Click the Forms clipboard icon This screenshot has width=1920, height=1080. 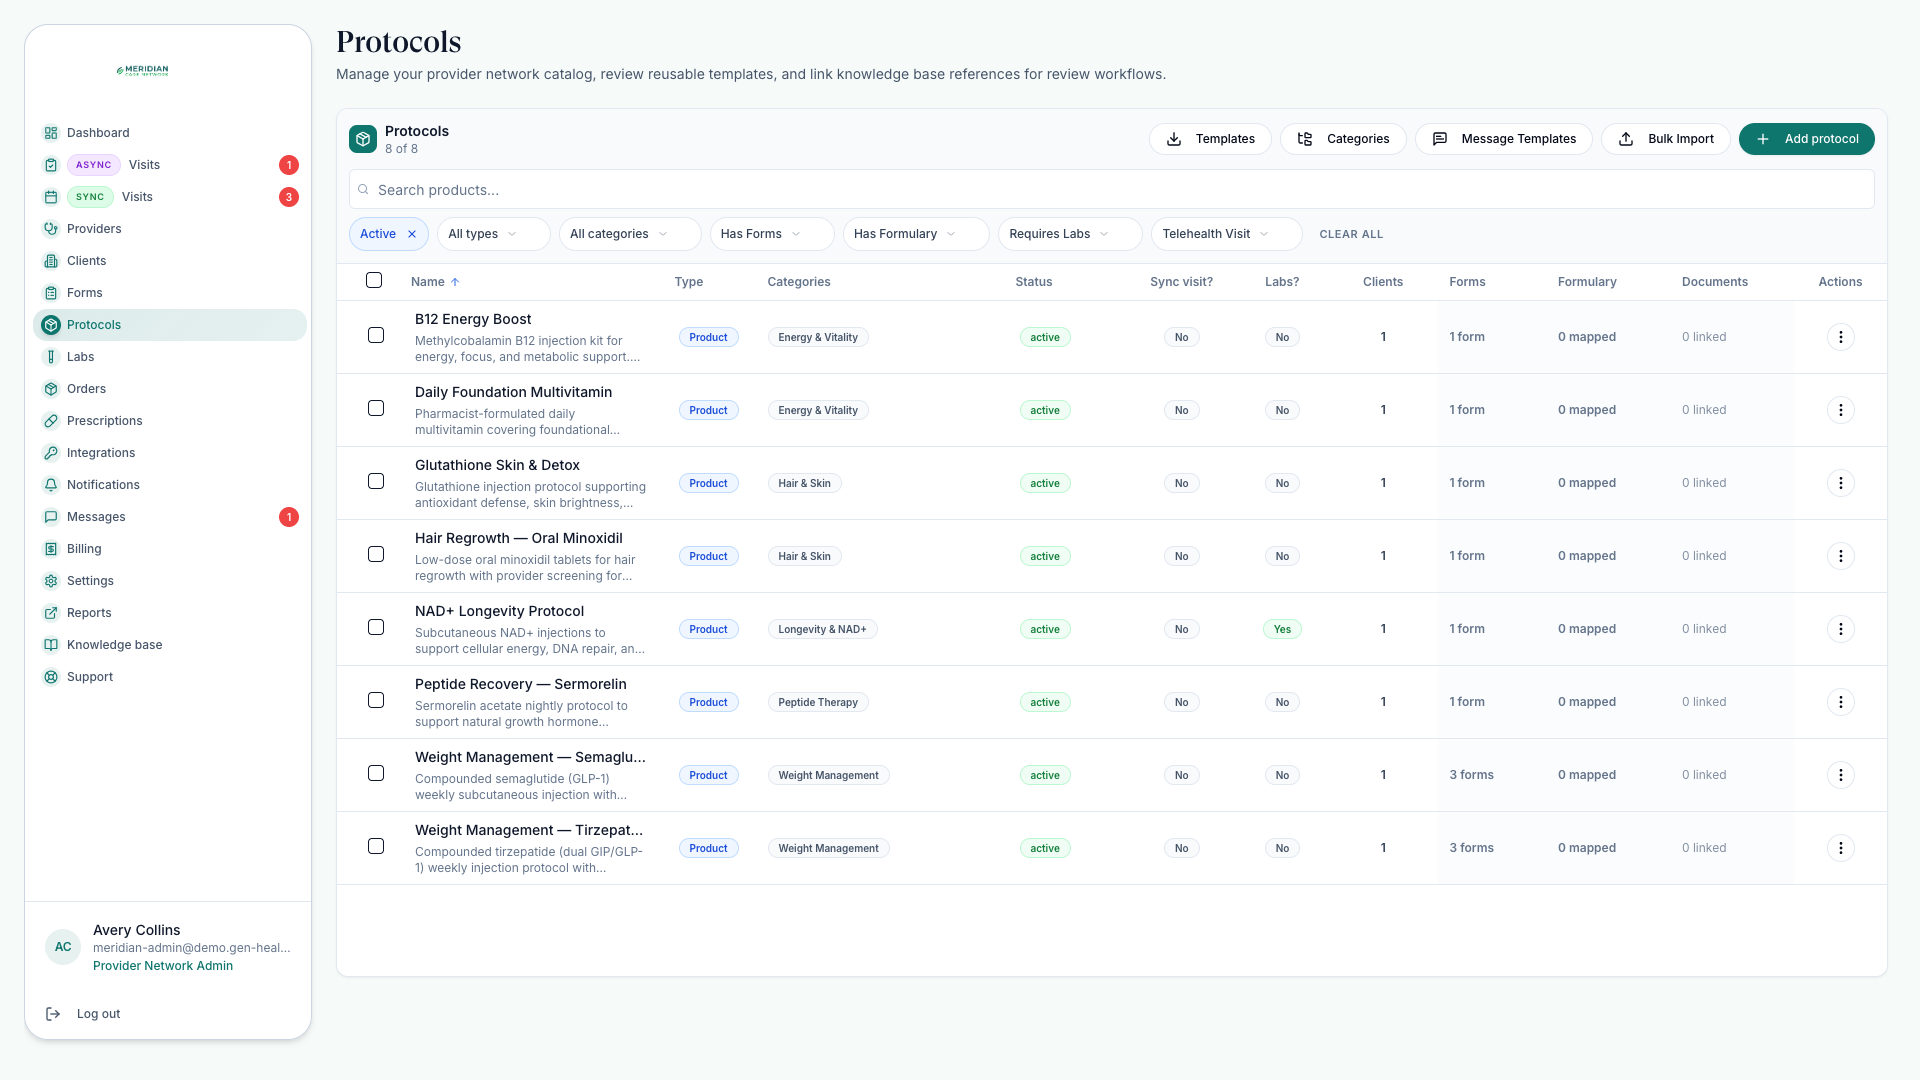[51, 293]
